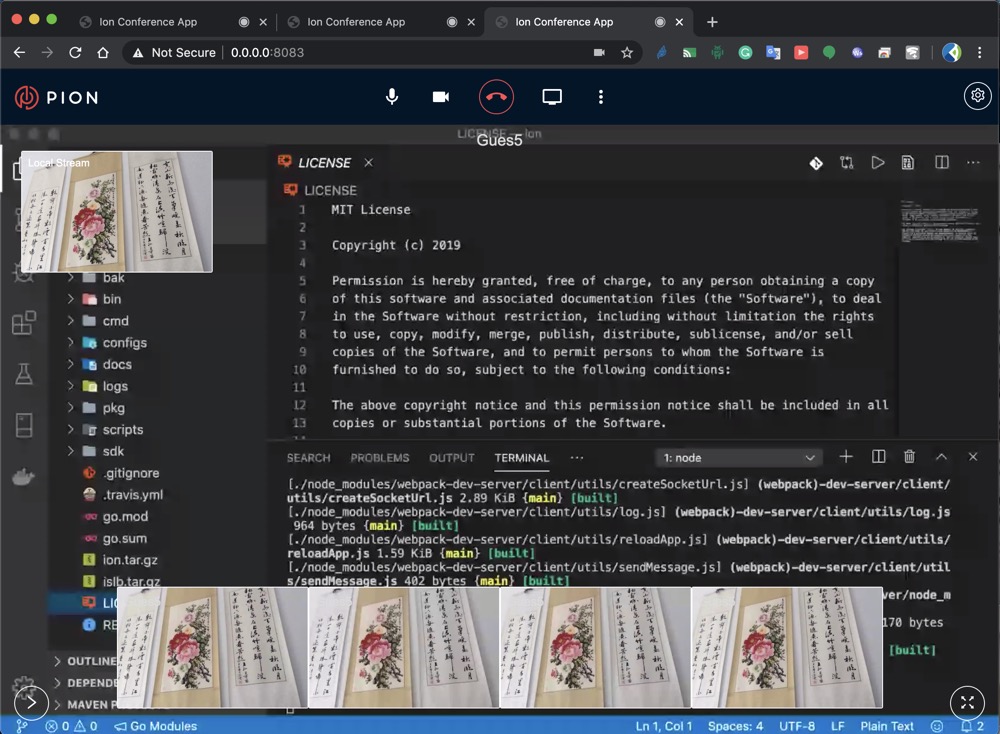Click the compare changes icon in editor toolbar
1000x734 pixels.
[846, 163]
